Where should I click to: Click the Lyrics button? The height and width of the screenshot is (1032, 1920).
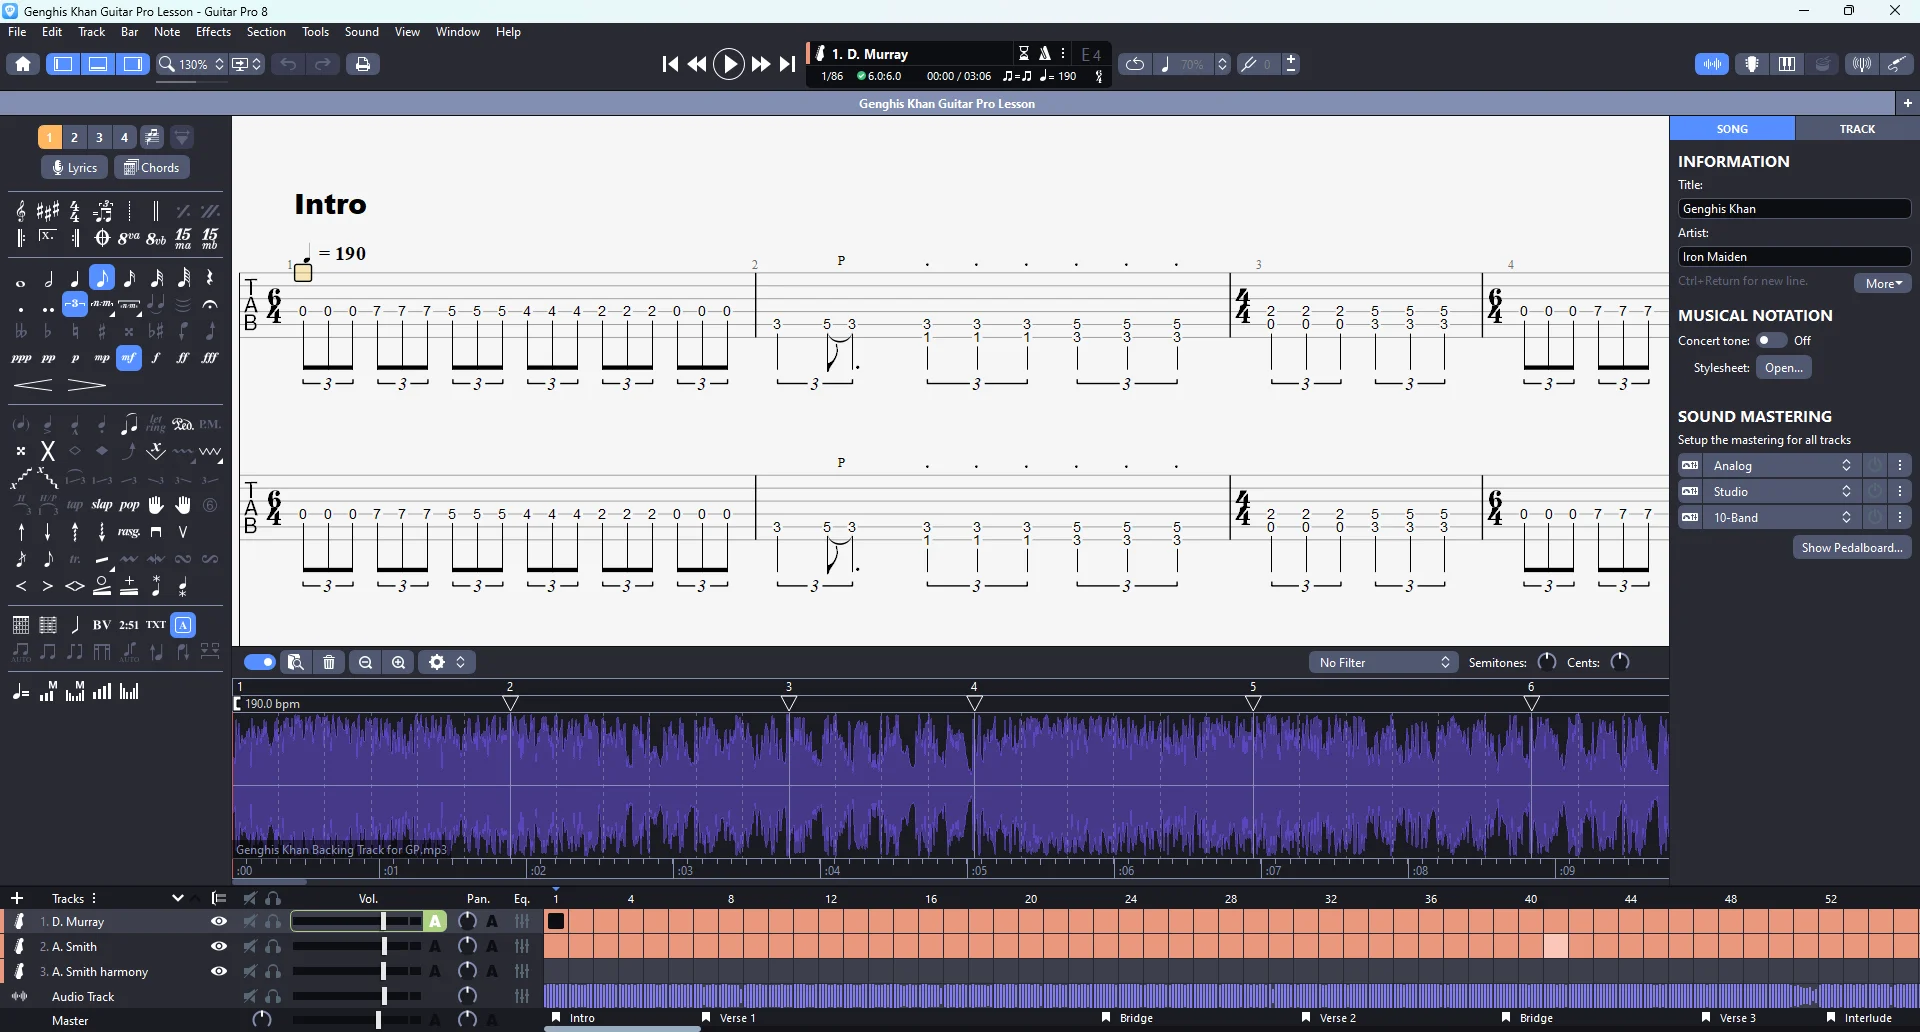click(x=75, y=168)
